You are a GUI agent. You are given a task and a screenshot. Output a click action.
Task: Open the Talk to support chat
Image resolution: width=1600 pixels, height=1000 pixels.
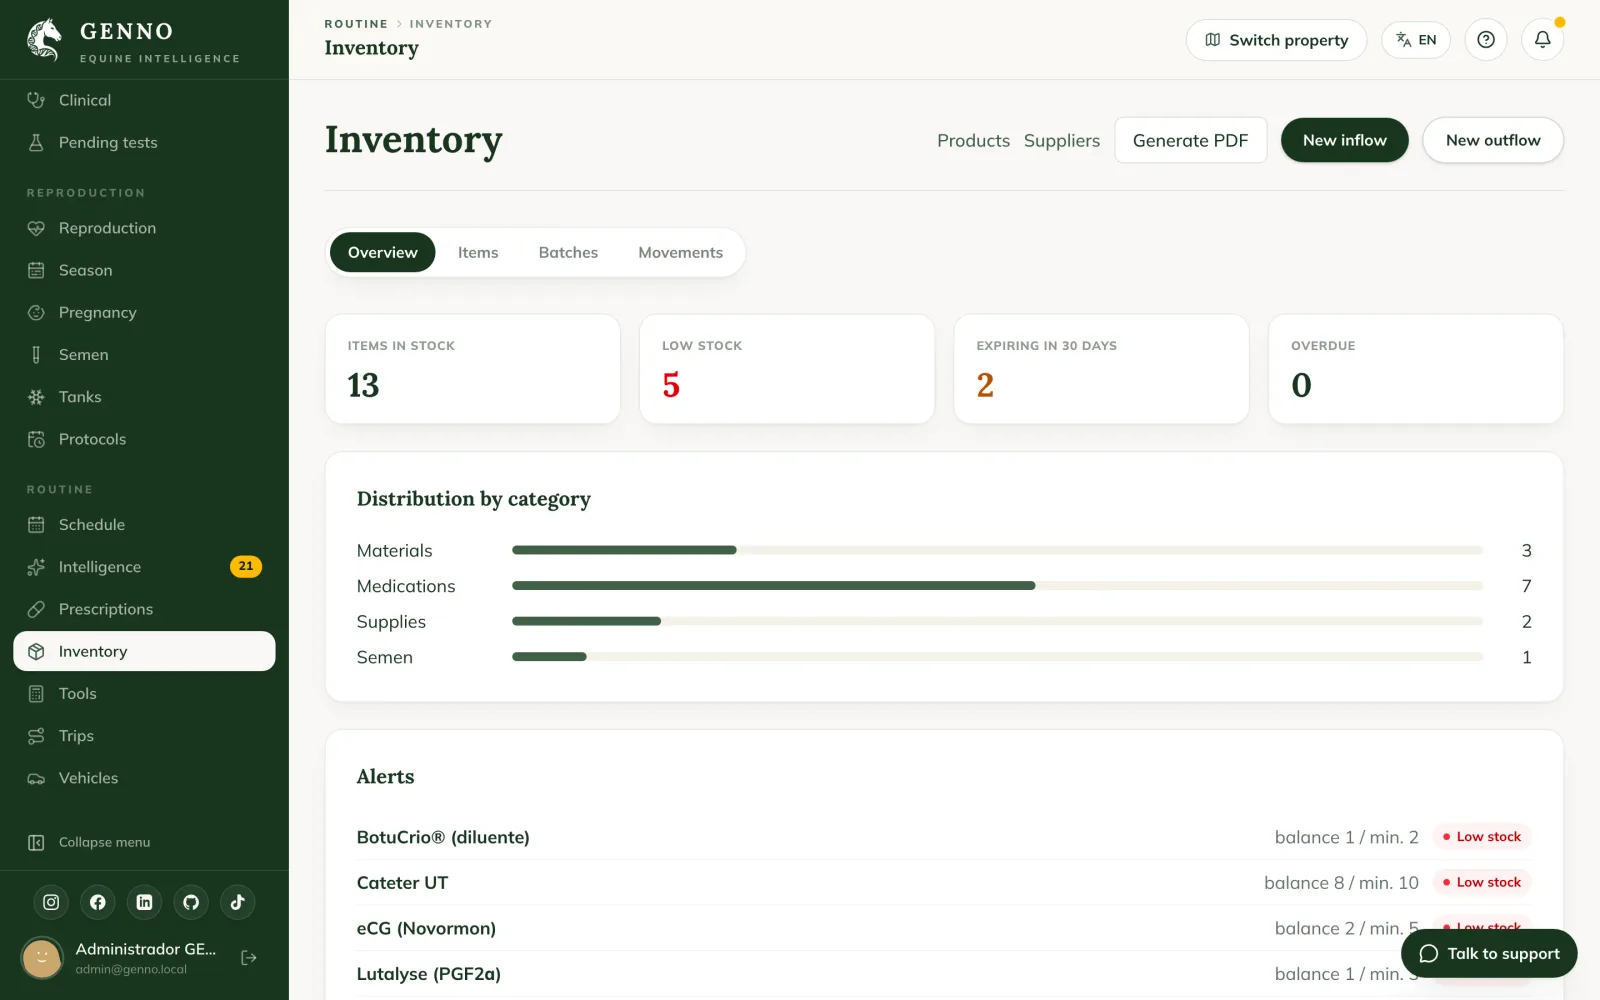(1489, 954)
